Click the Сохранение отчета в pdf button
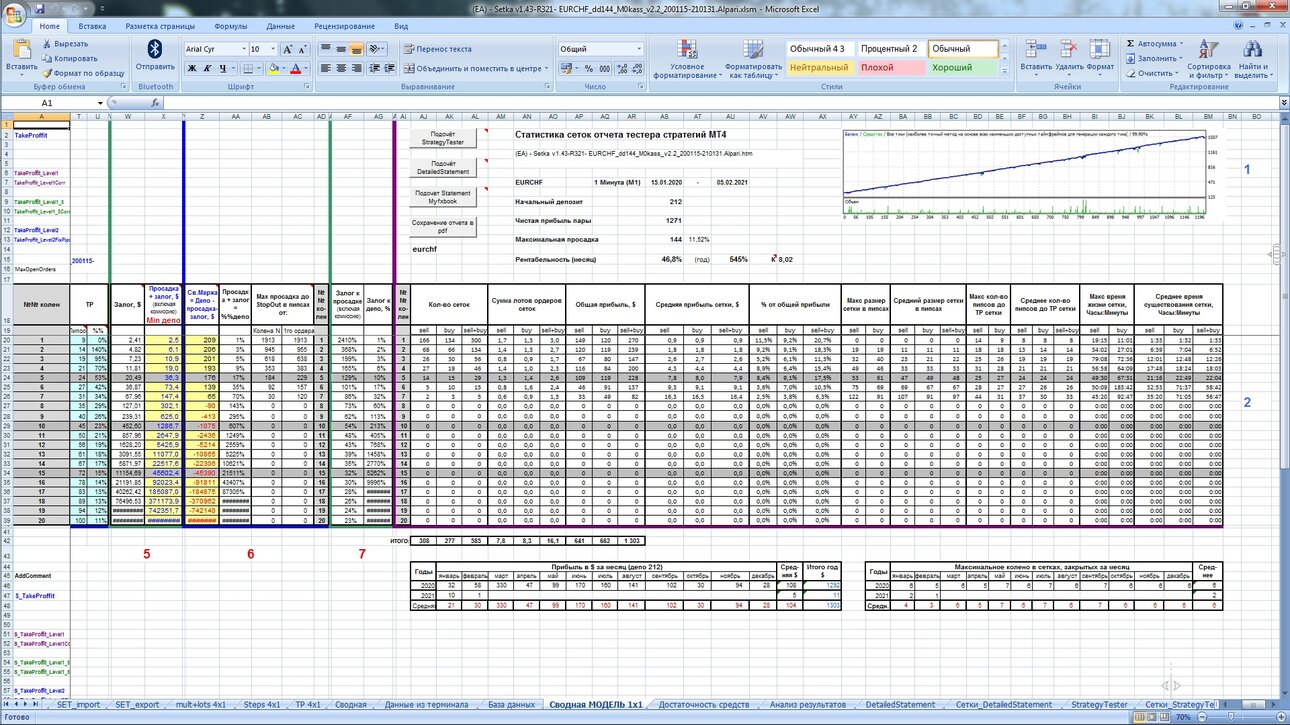This screenshot has height=725, width=1290. tap(443, 226)
